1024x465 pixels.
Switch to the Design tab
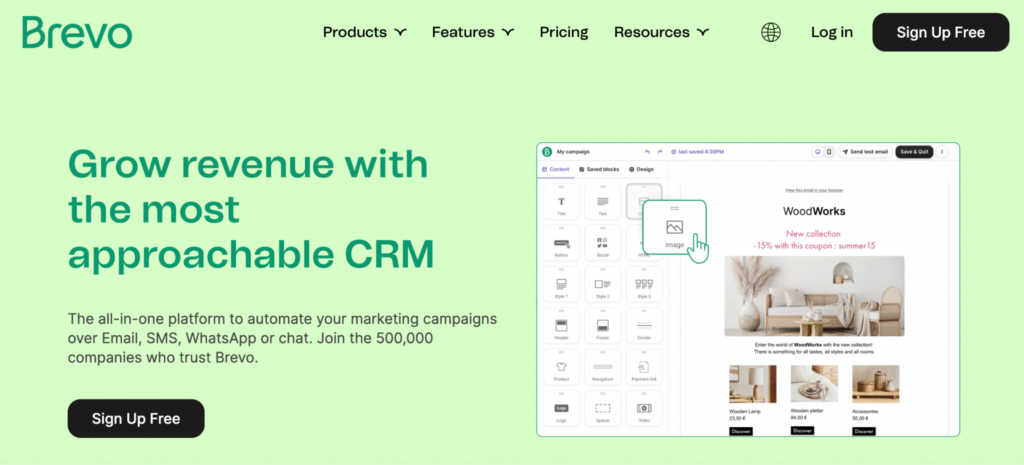[x=641, y=169]
